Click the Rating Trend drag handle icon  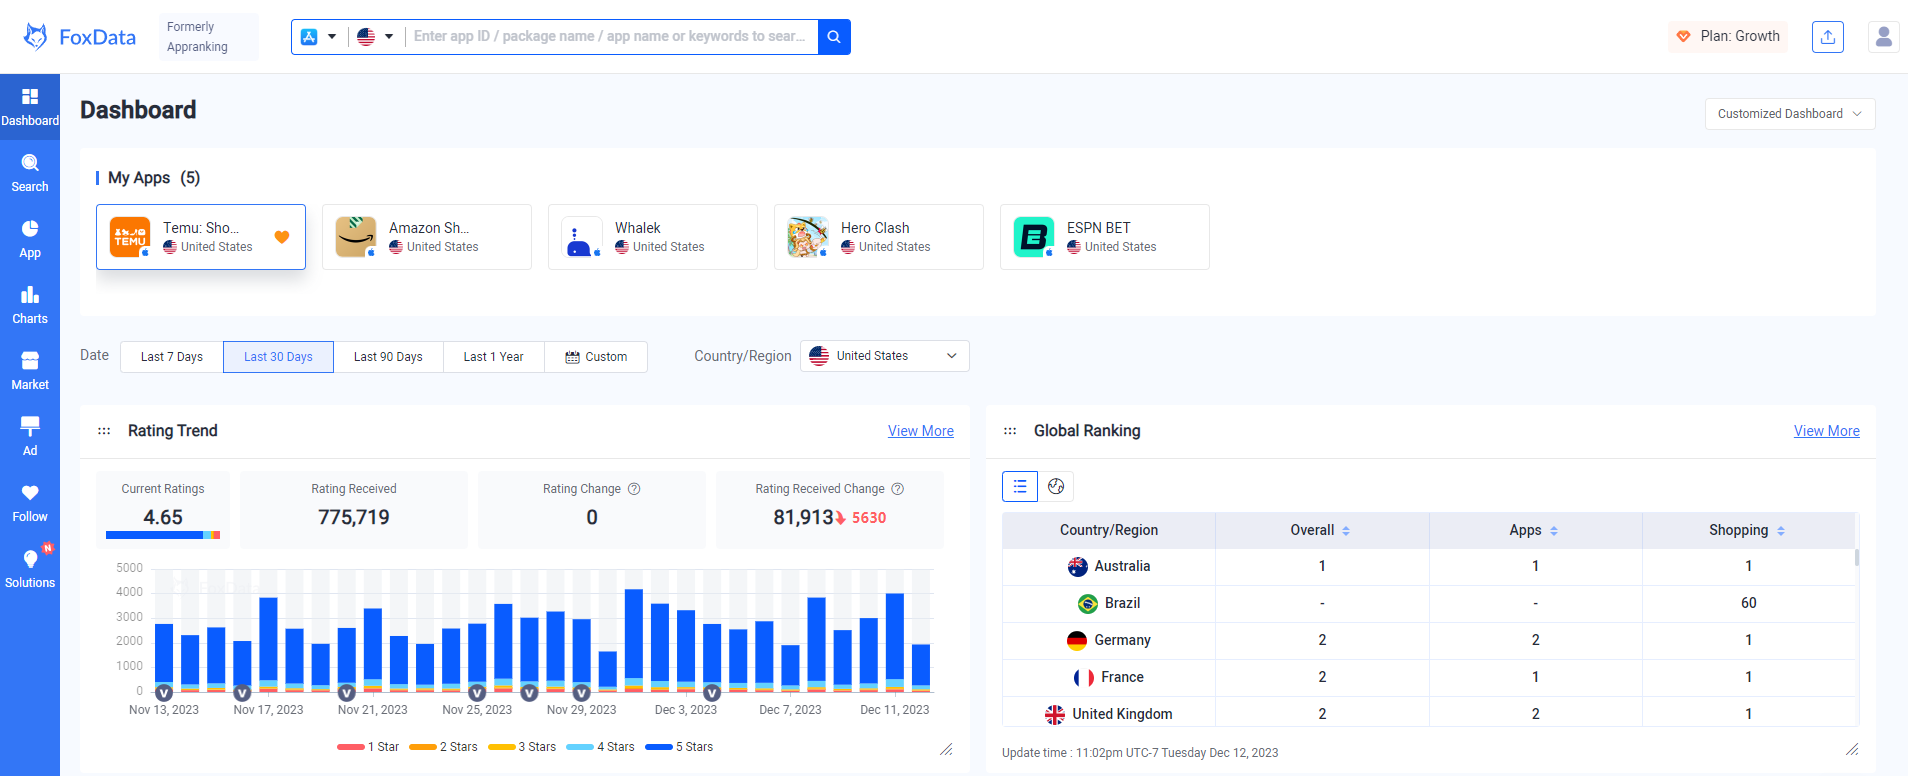click(104, 431)
